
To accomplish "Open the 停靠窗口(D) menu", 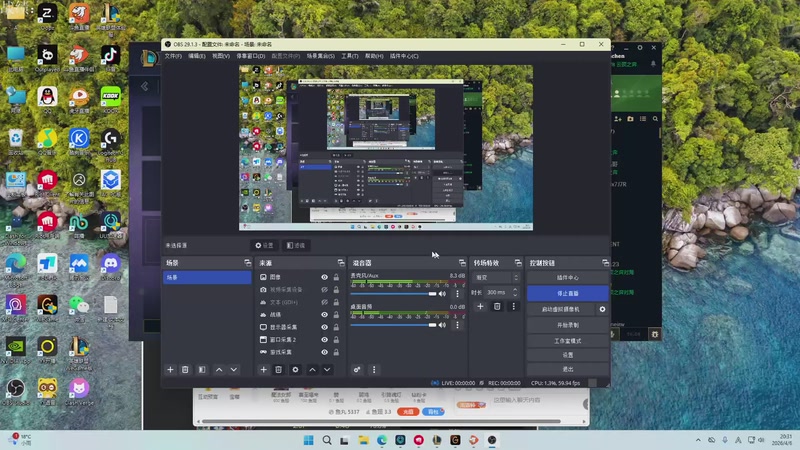I will (x=251, y=56).
